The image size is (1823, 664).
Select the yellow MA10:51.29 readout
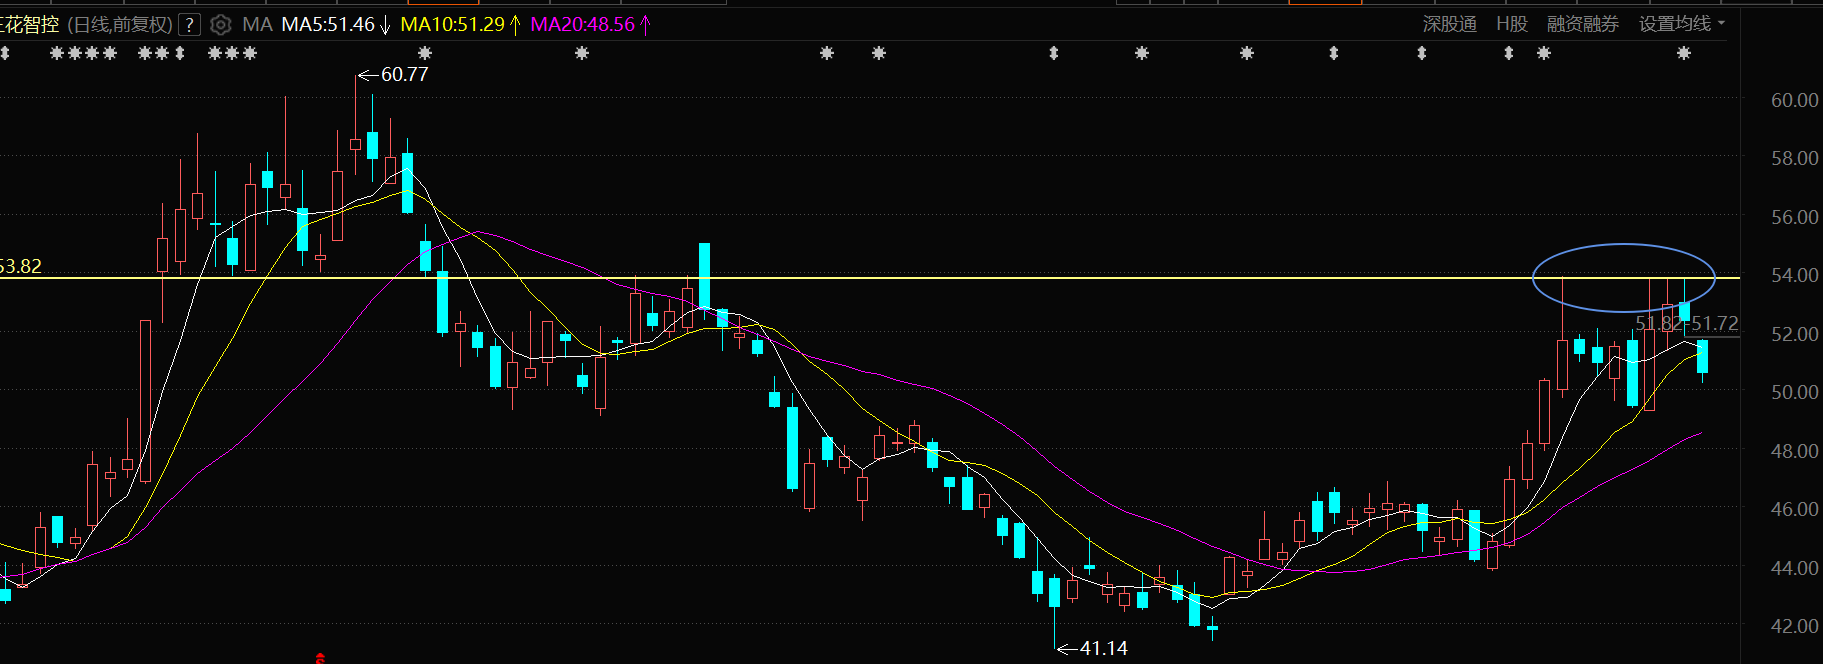pos(452,24)
